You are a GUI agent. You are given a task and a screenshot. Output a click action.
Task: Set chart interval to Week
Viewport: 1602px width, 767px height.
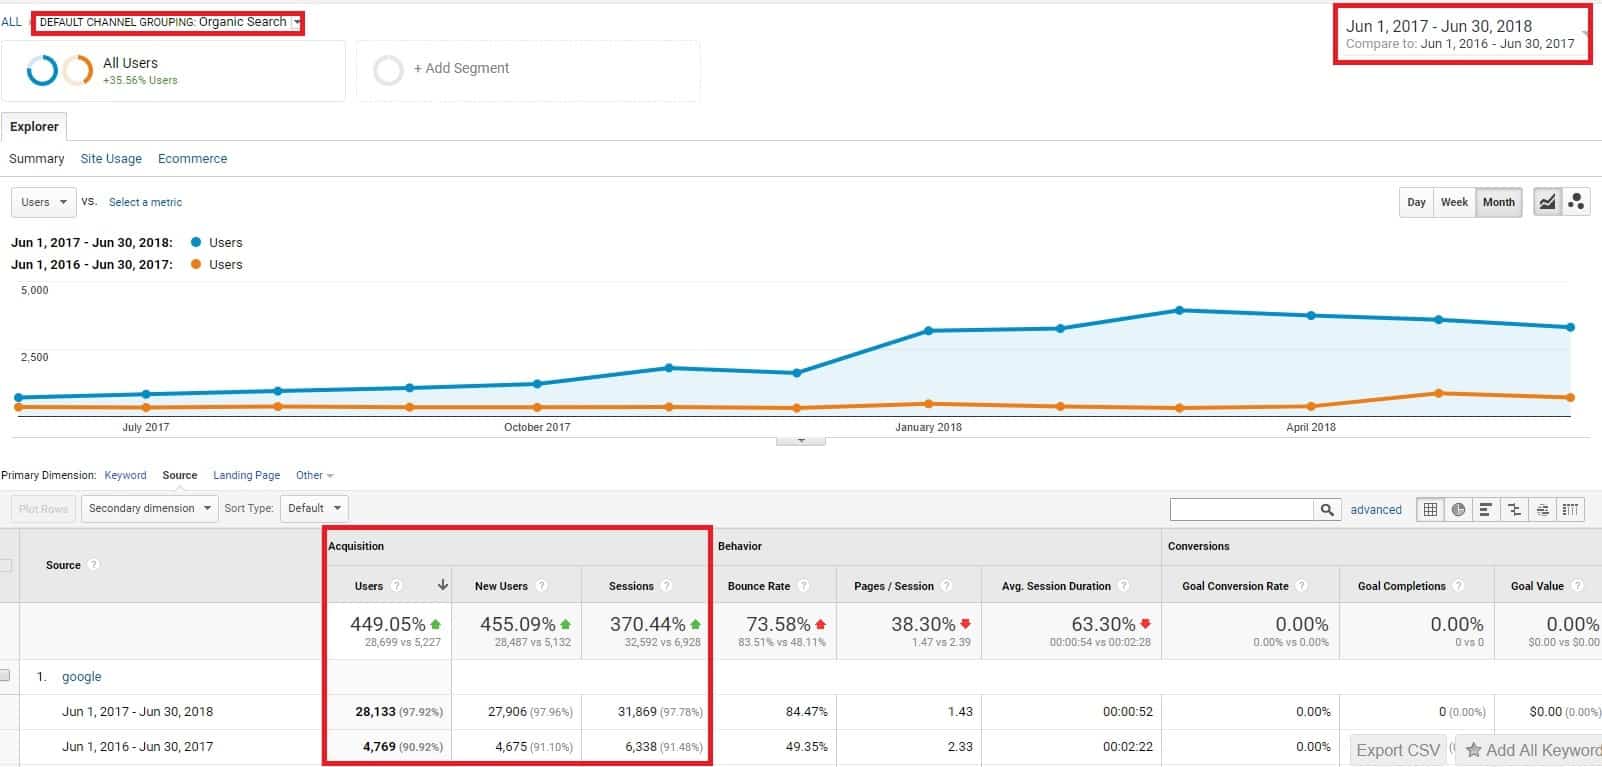tap(1454, 202)
